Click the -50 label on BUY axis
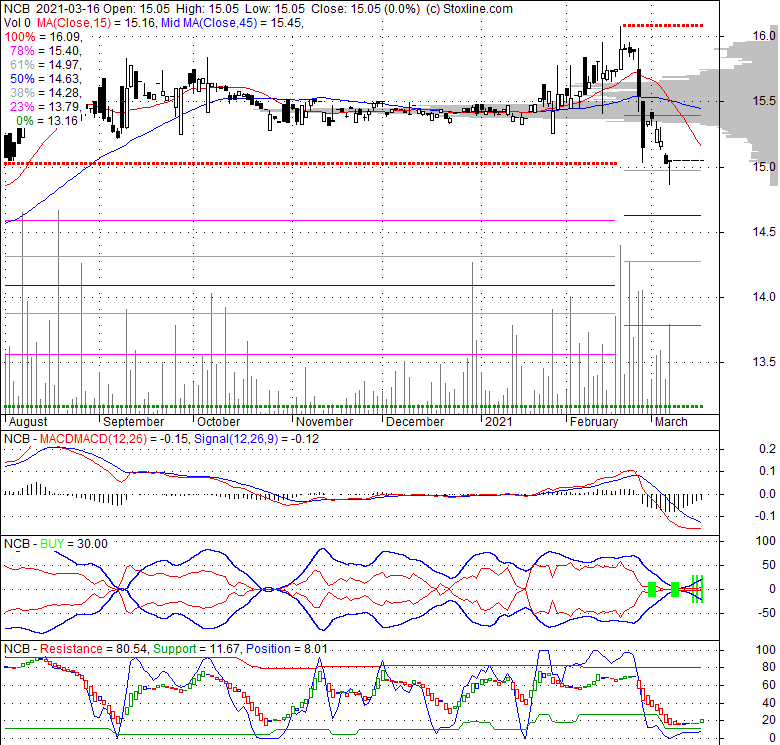This screenshot has height=745, width=780. pos(765,613)
